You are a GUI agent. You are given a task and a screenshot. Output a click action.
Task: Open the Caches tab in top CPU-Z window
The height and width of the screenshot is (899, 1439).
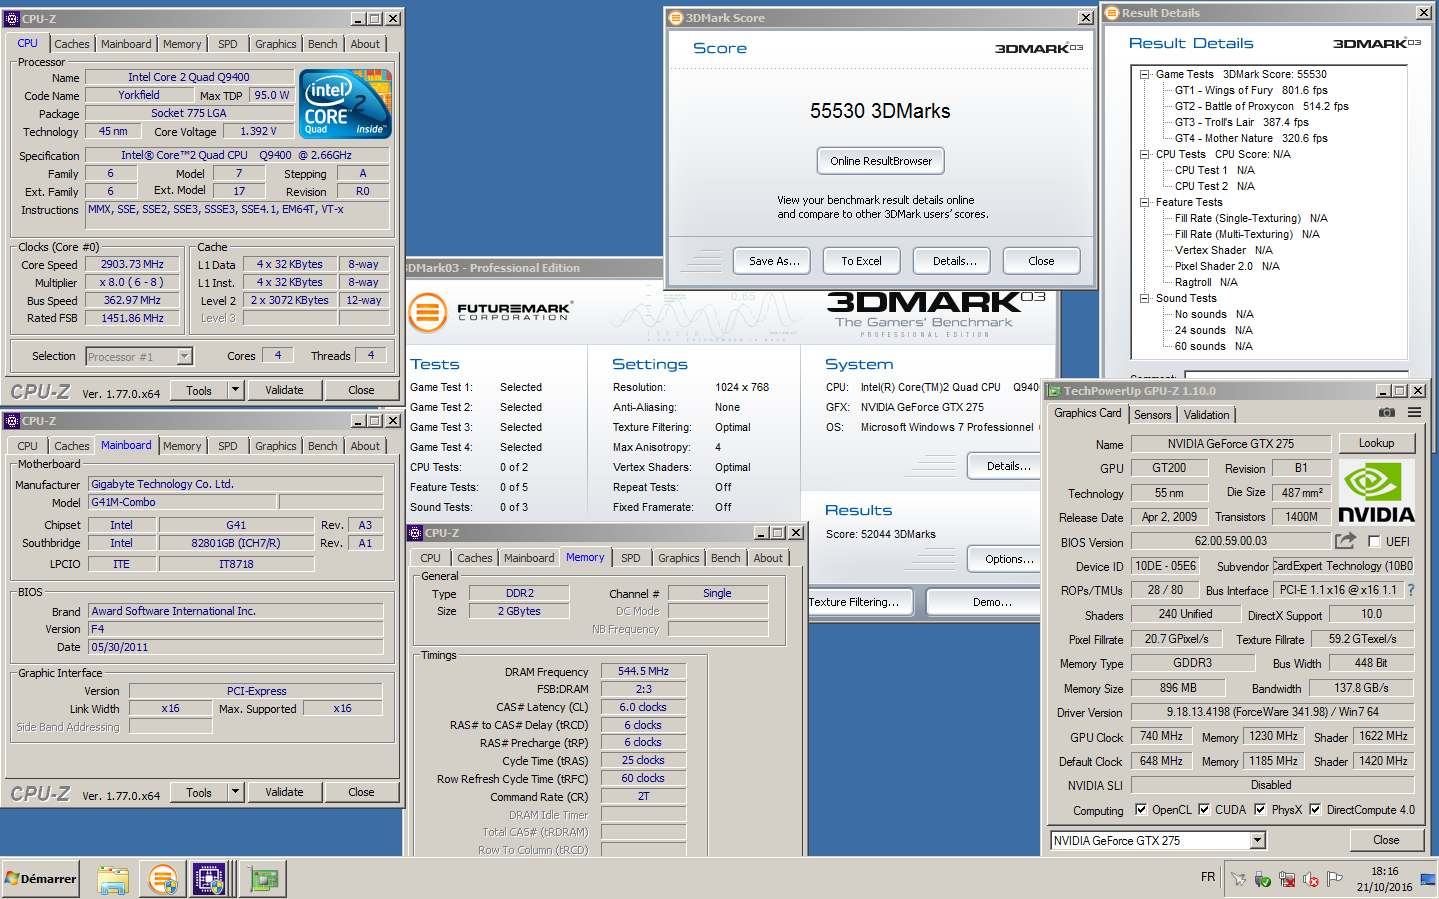point(71,44)
